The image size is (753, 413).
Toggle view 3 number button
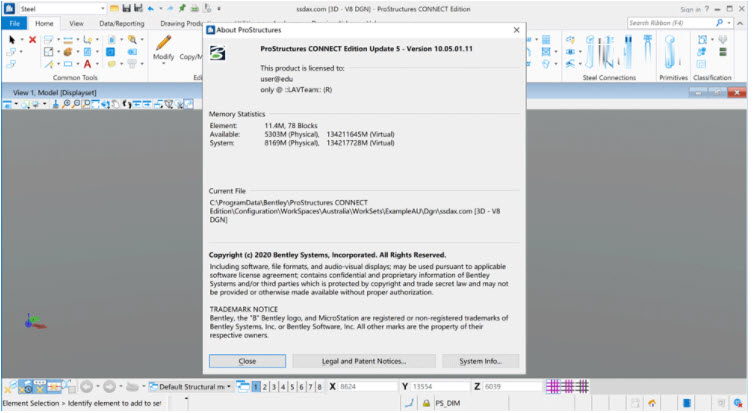pyautogui.click(x=274, y=387)
